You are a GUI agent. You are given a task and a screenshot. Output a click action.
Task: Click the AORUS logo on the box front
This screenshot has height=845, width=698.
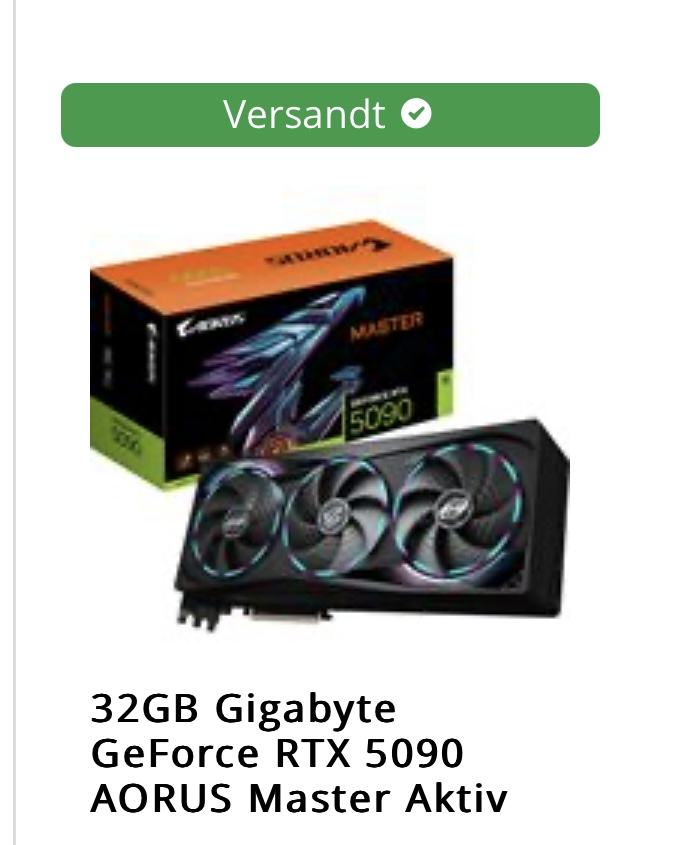tap(210, 323)
